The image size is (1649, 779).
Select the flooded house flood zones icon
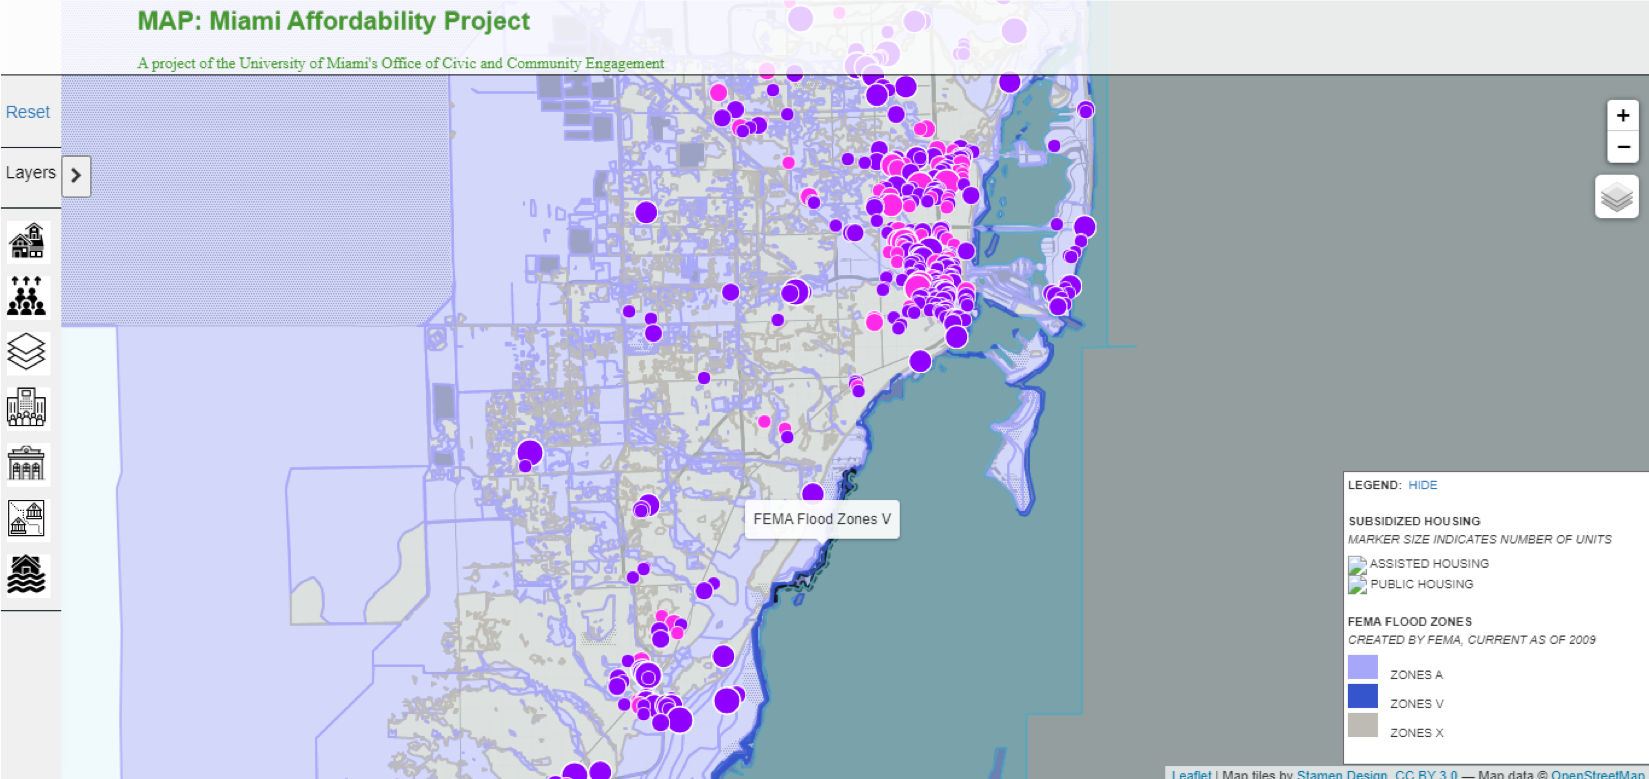click(x=27, y=575)
